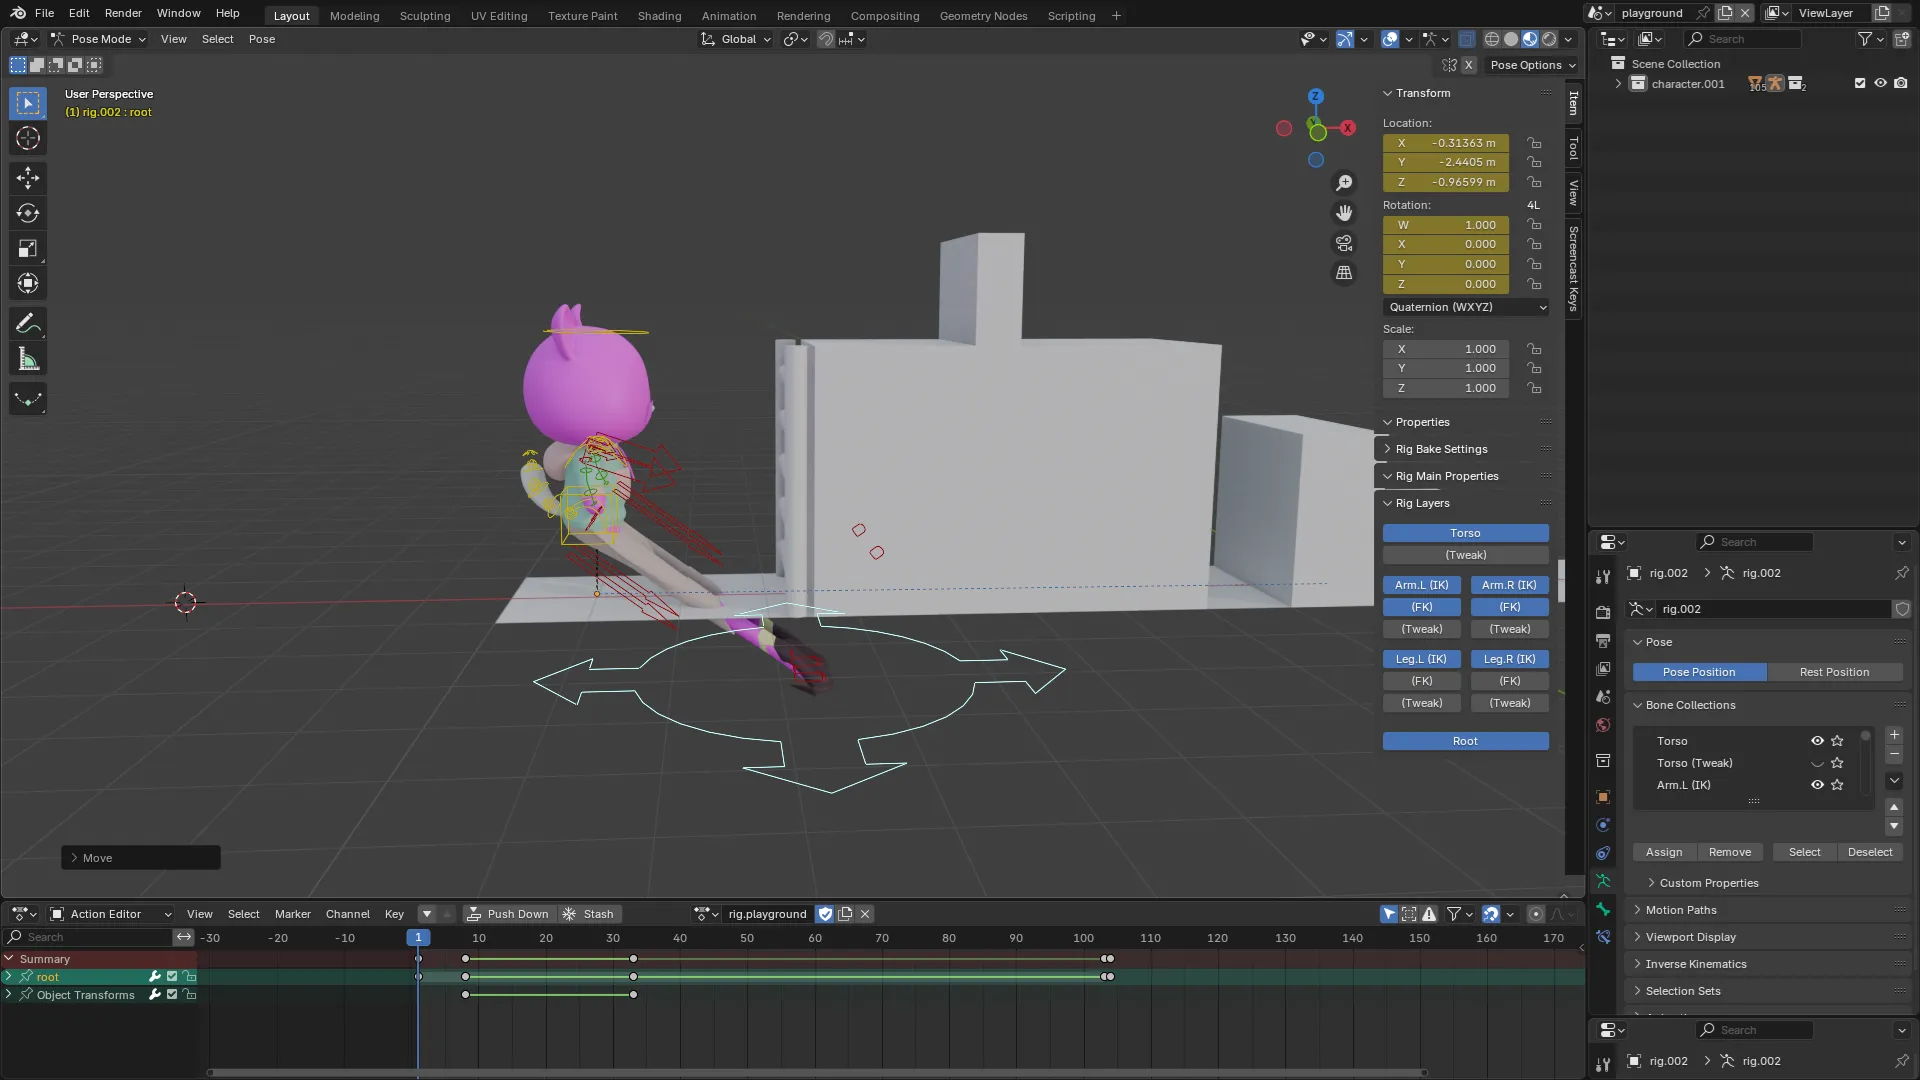Toggle X-ray display in viewport header

pos(1466,39)
